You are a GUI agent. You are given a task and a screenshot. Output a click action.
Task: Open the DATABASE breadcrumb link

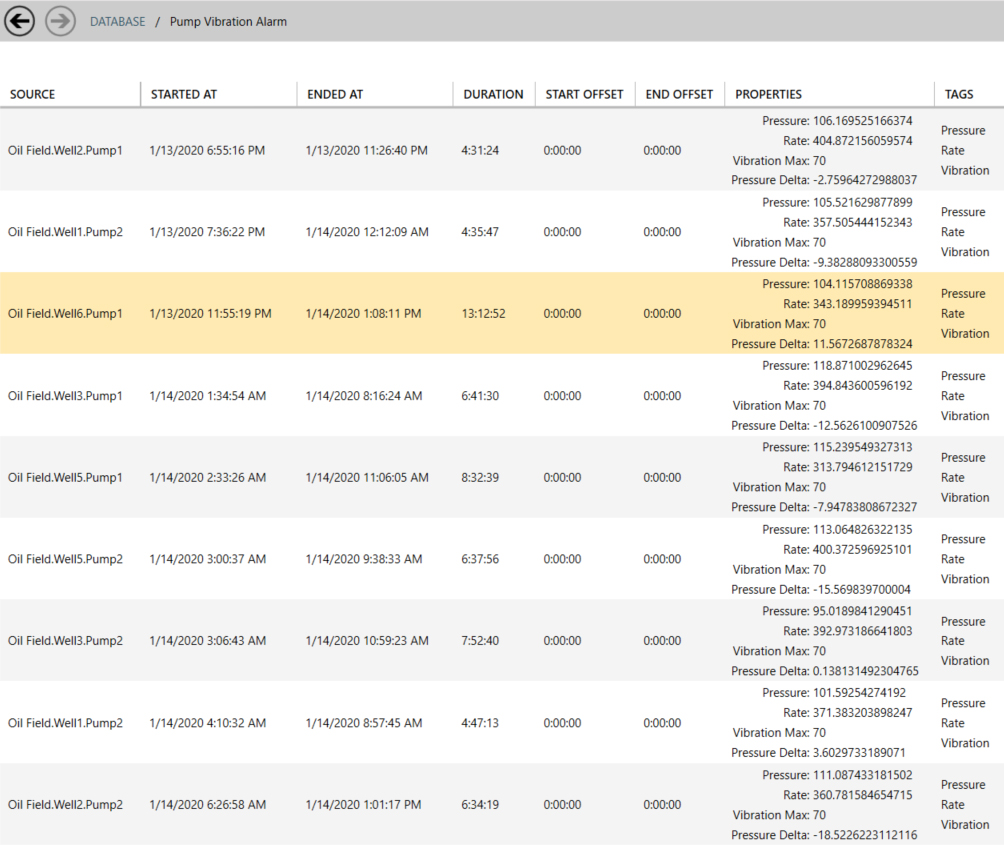coord(117,21)
